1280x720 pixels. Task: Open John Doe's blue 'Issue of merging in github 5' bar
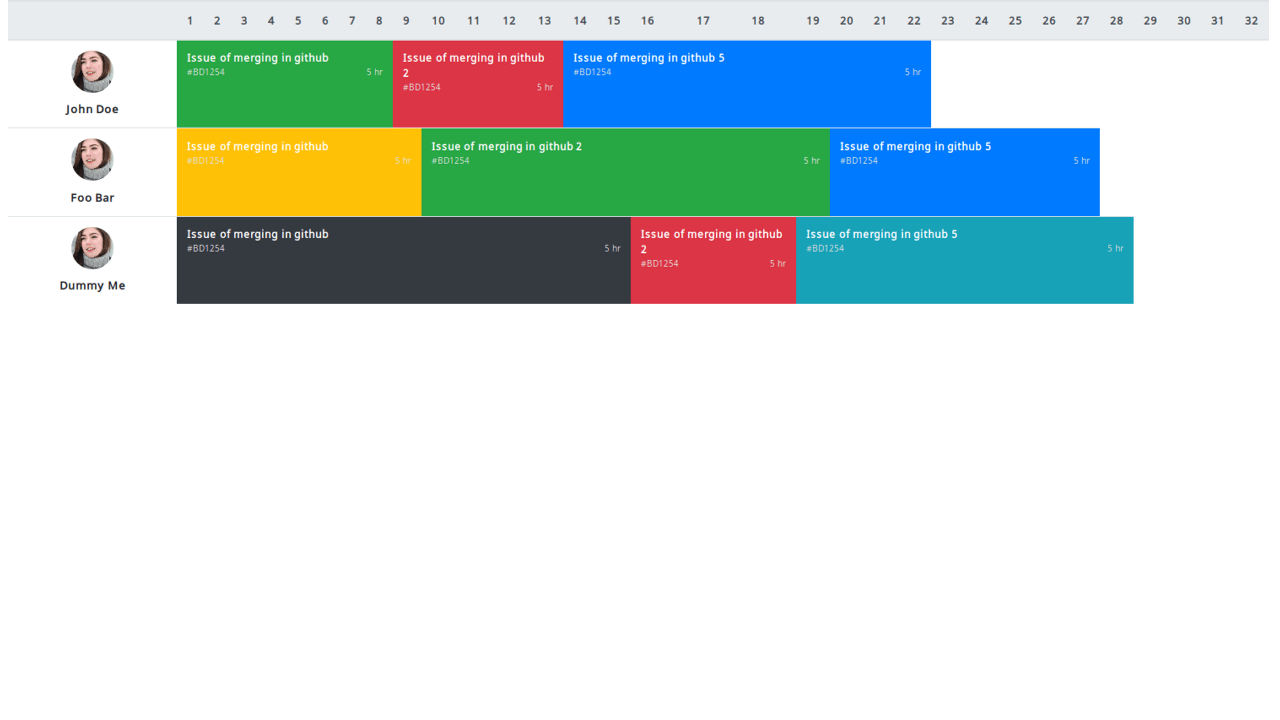[x=747, y=83]
